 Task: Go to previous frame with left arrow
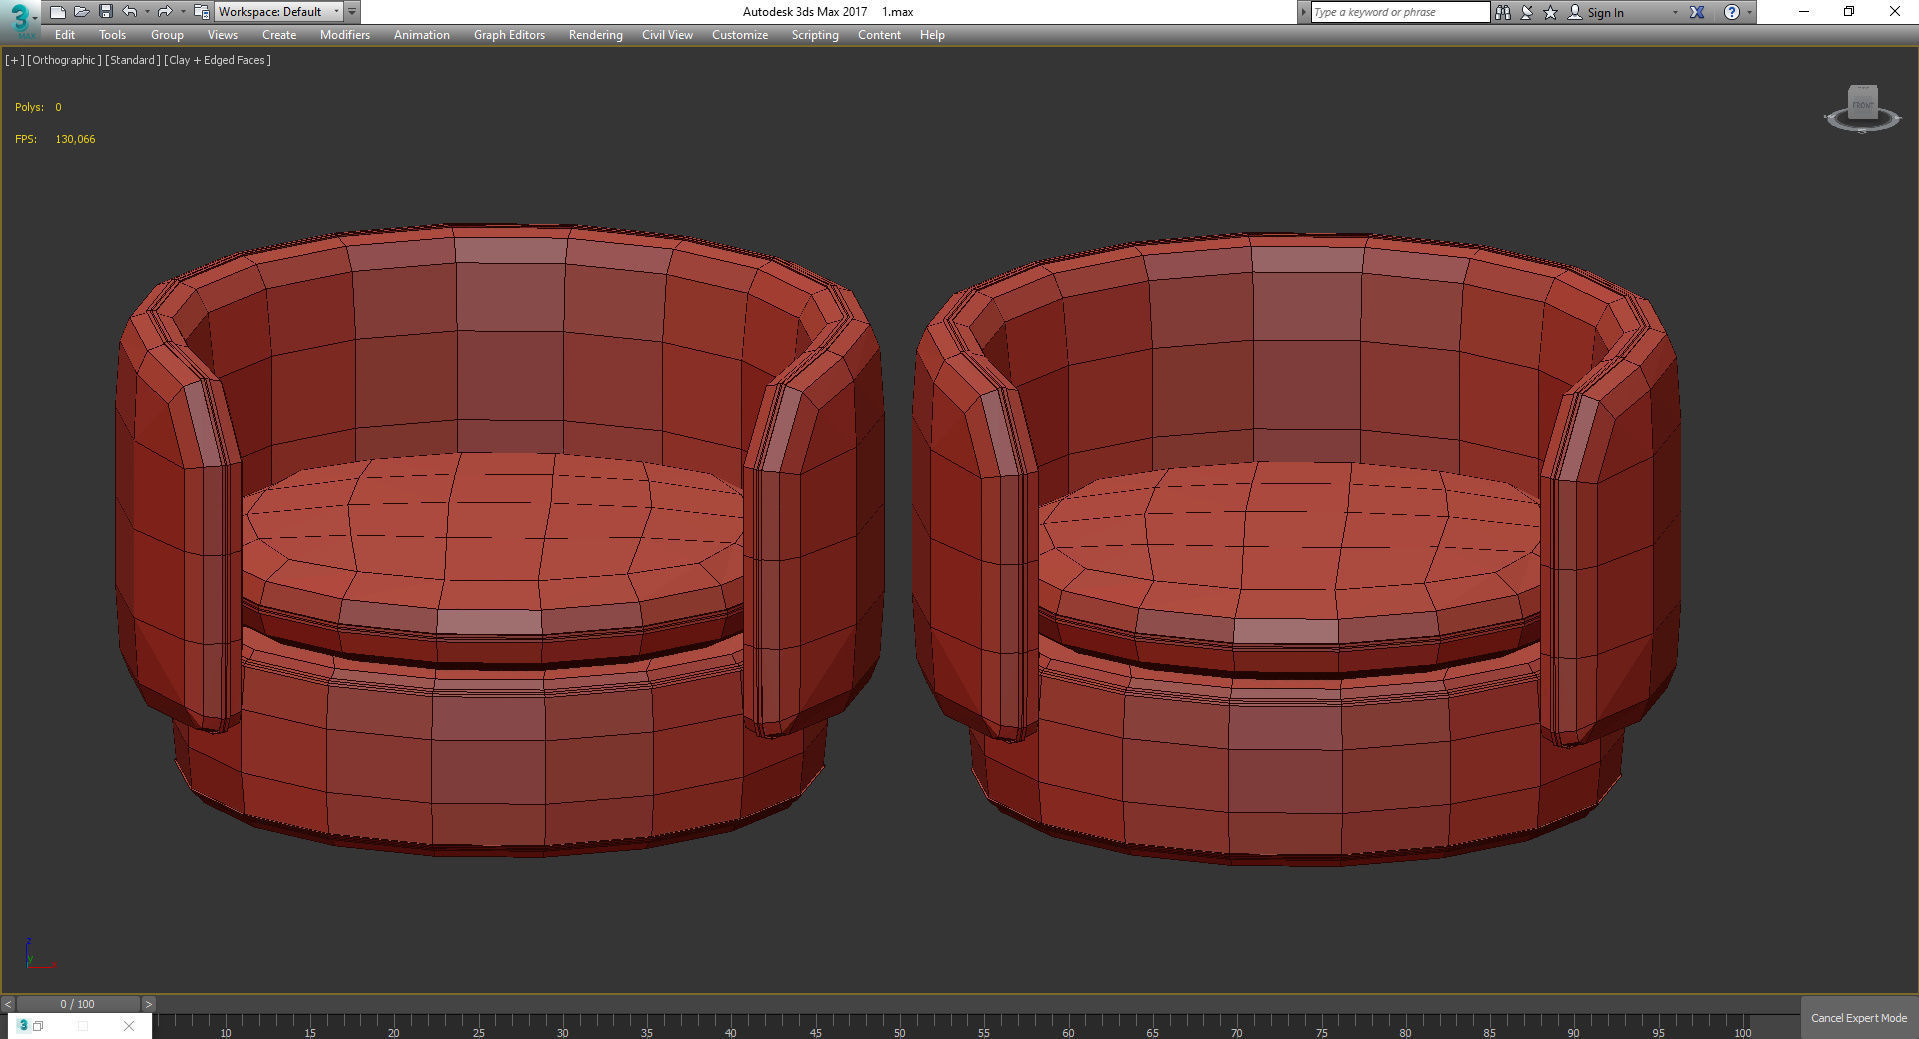click(x=8, y=1004)
